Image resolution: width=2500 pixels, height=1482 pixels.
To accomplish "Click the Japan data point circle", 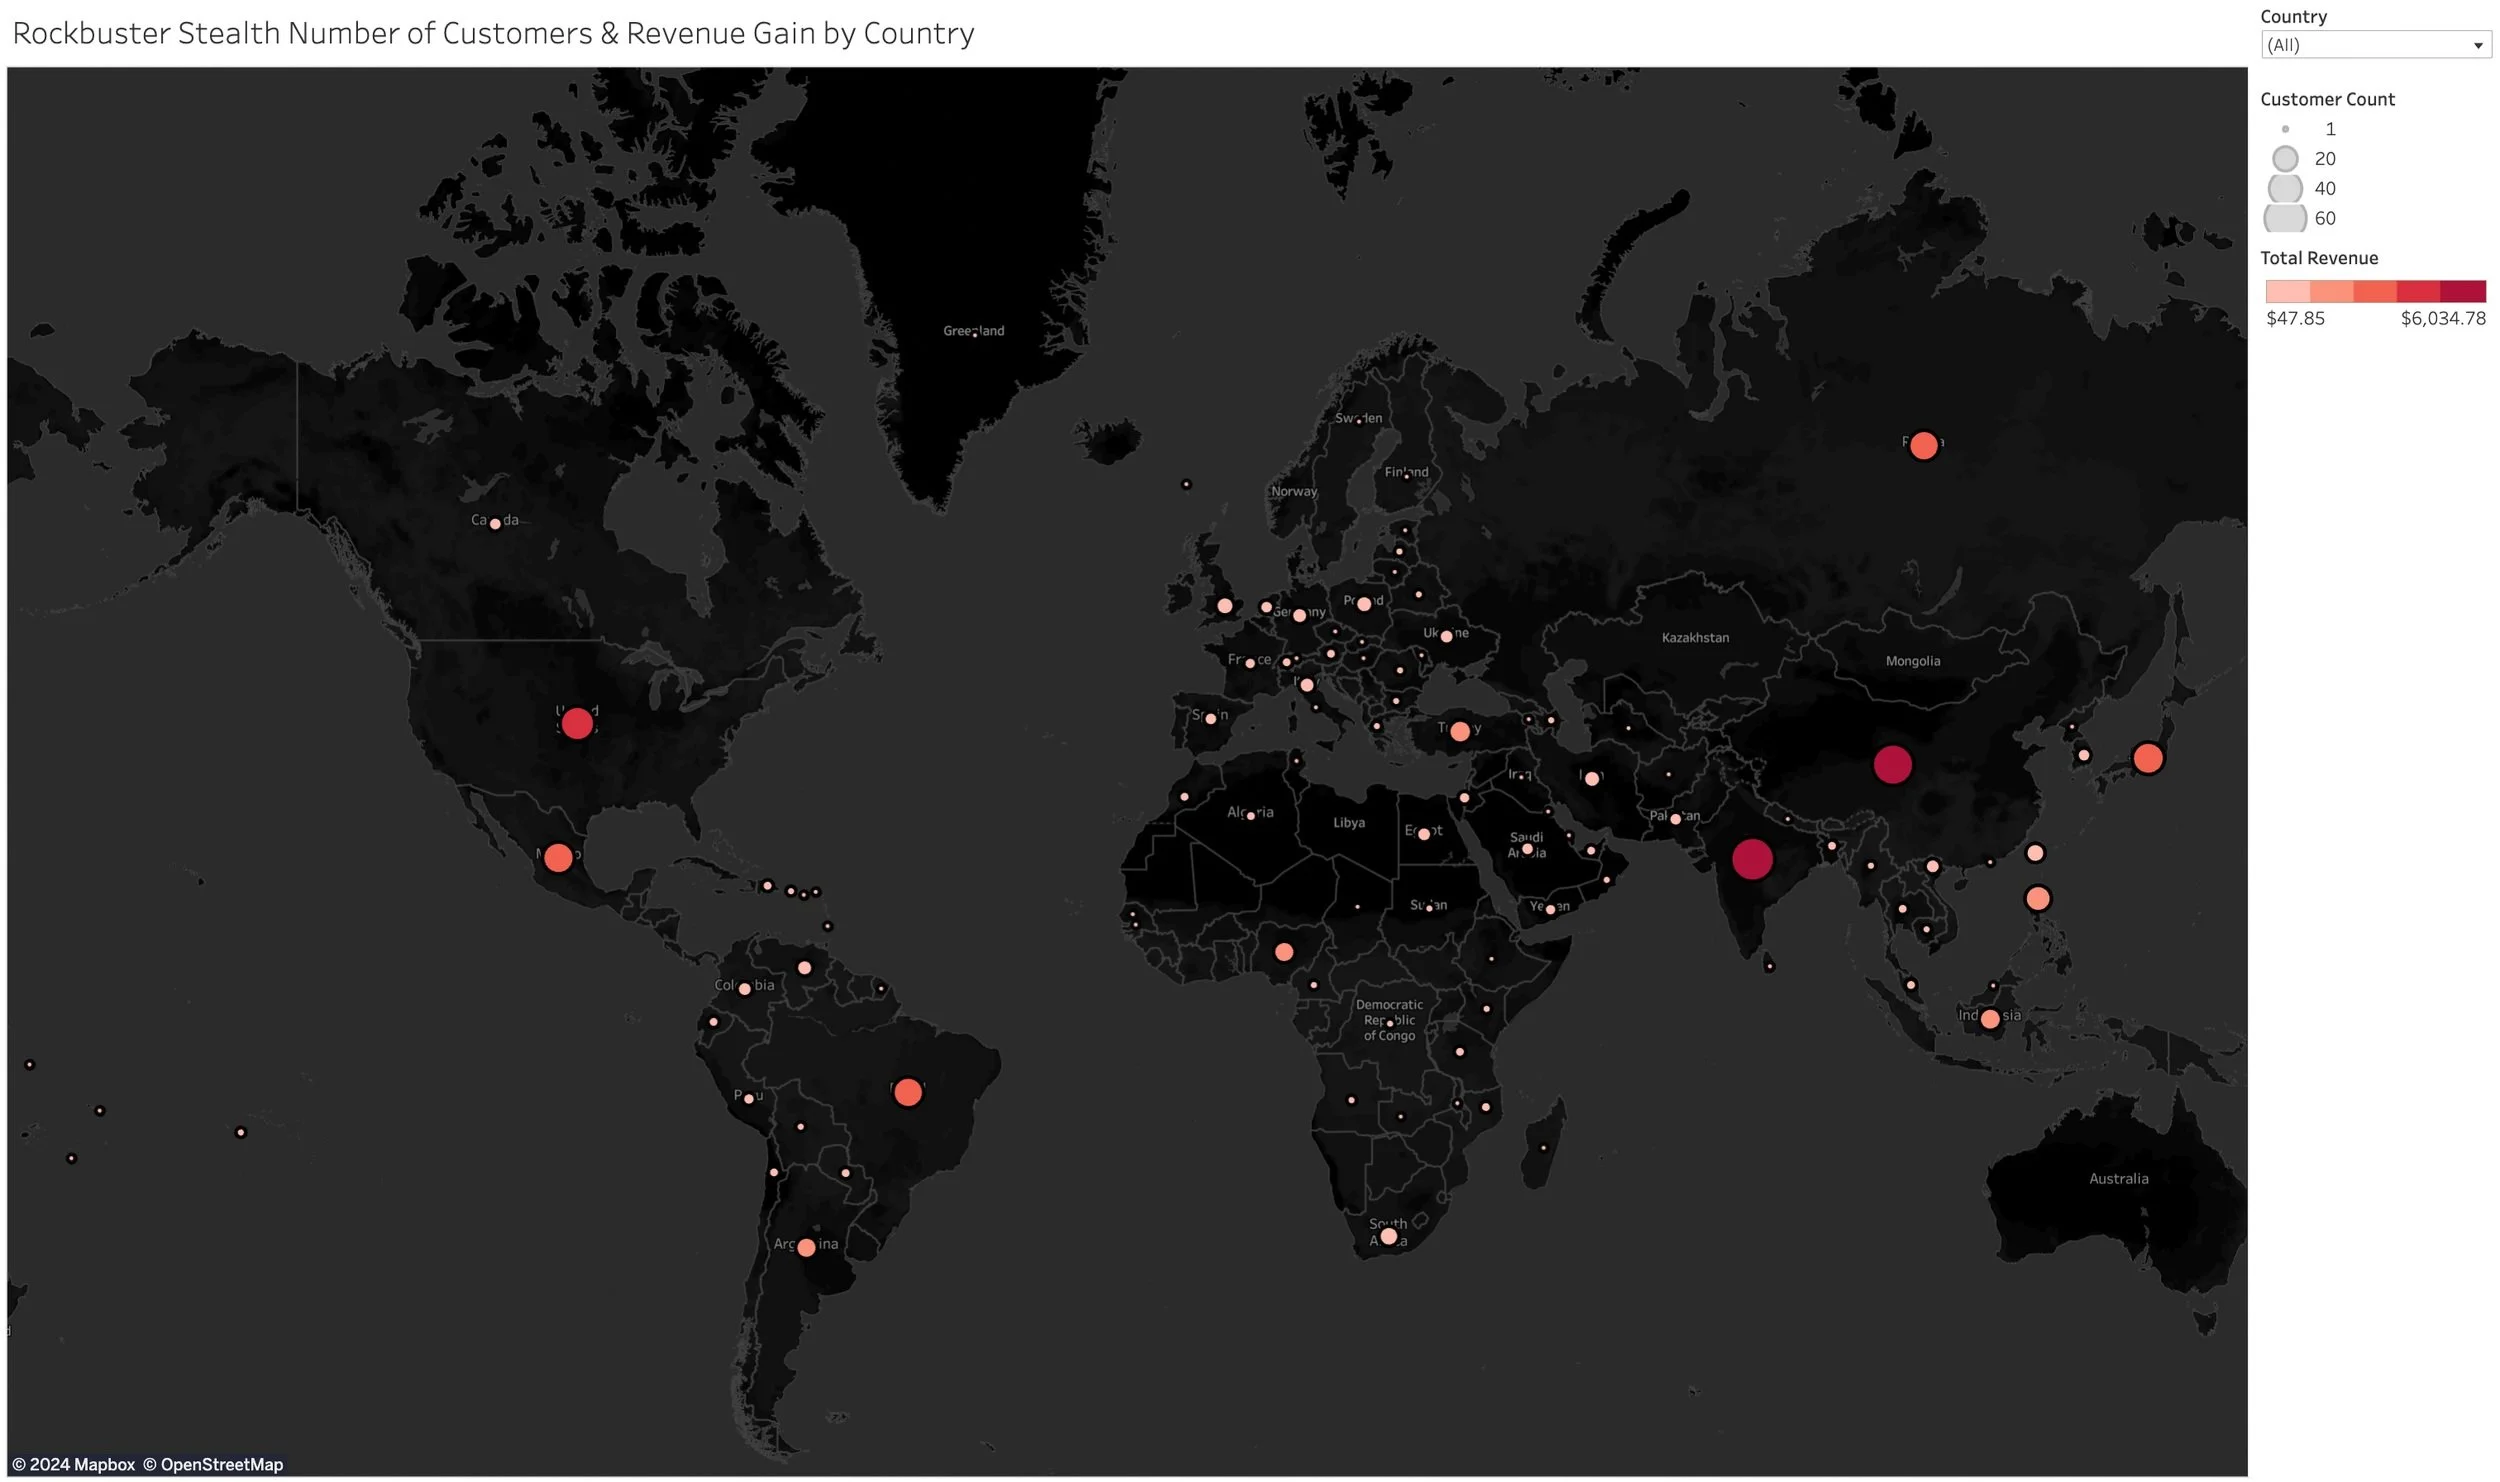I will pyautogui.click(x=2148, y=758).
